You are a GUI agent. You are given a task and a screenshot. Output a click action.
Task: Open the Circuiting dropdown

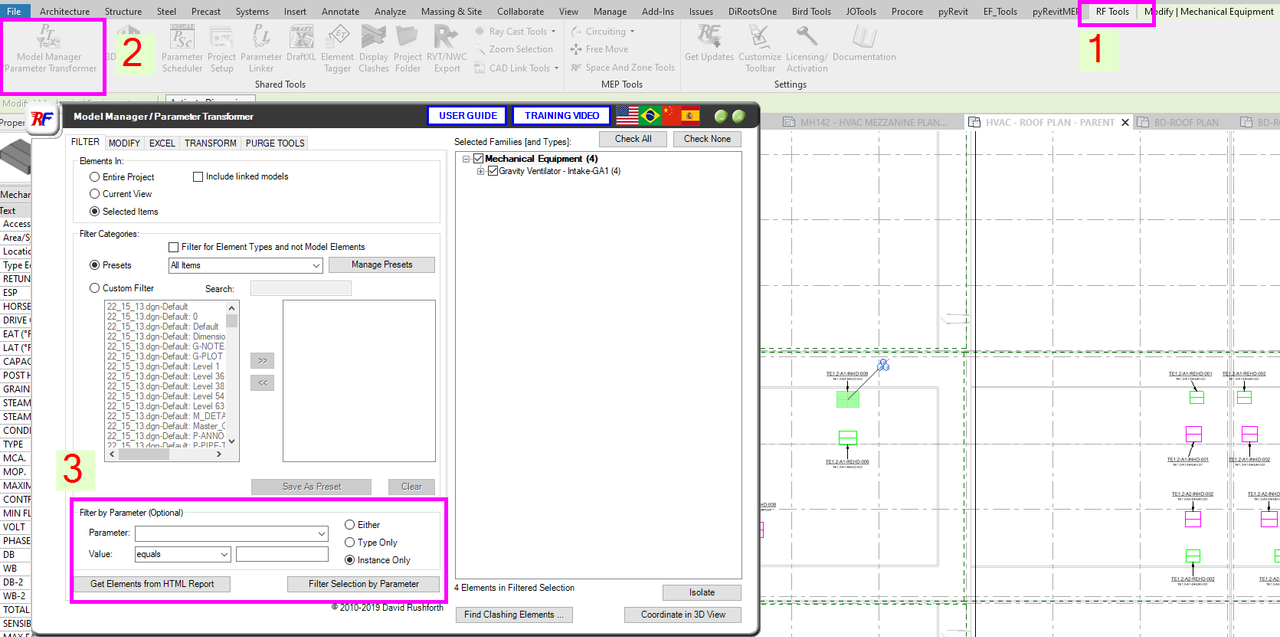(603, 31)
